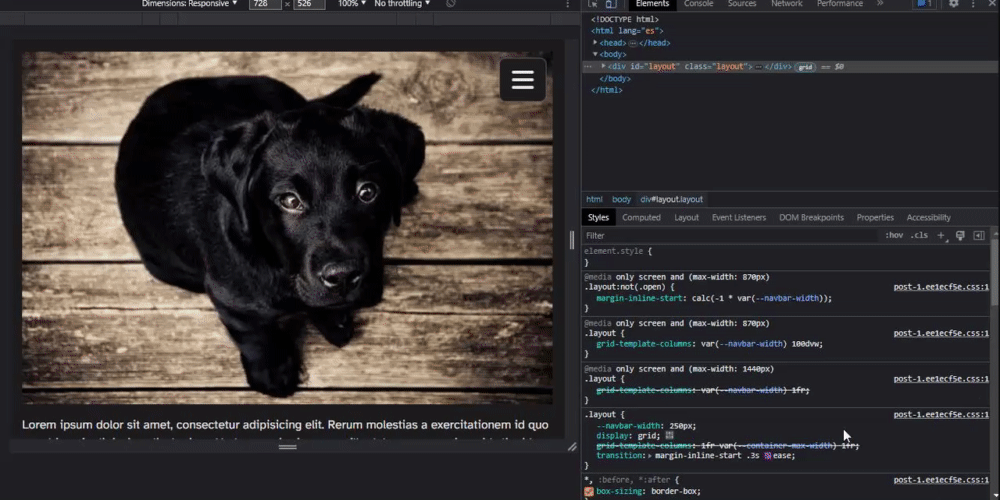The image size is (1000, 500).
Task: Click the new style rule plus icon
Action: pos(941,236)
